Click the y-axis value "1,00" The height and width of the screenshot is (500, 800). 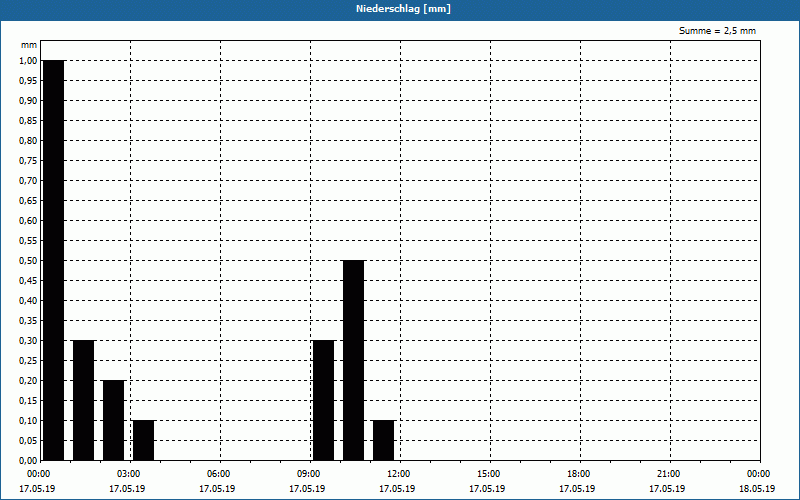click(x=28, y=61)
